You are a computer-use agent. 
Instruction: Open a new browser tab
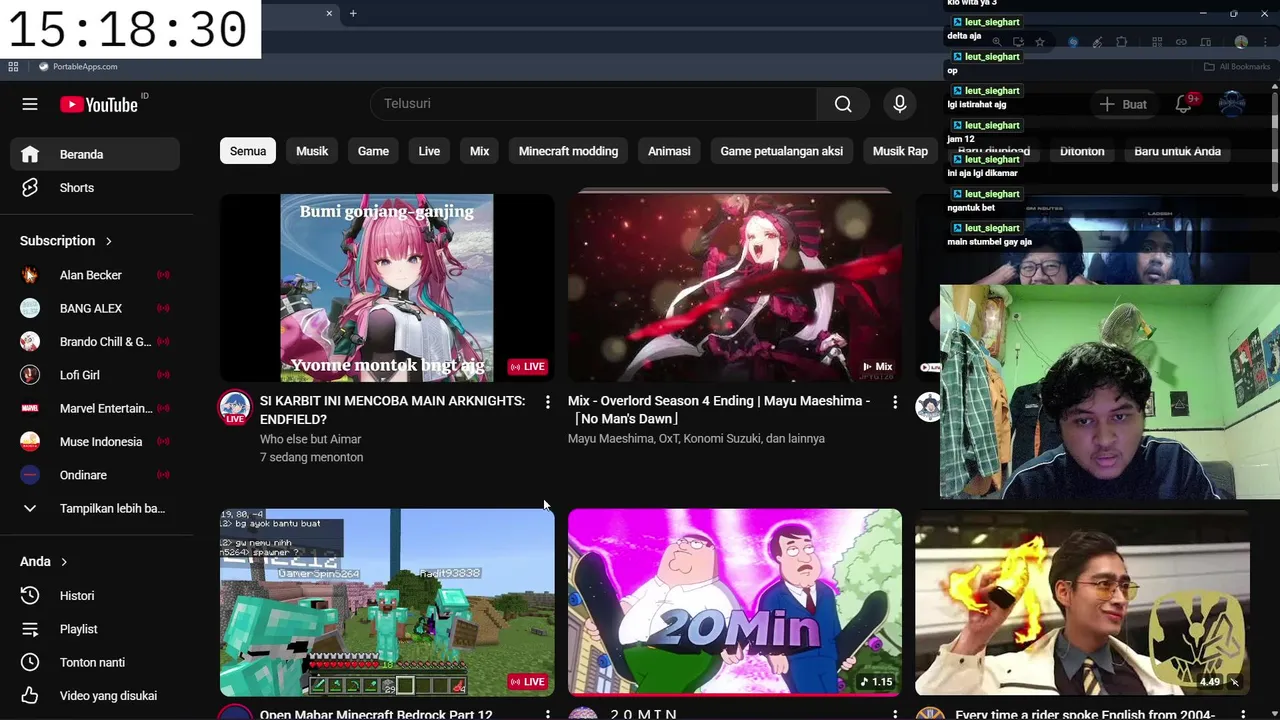(353, 13)
